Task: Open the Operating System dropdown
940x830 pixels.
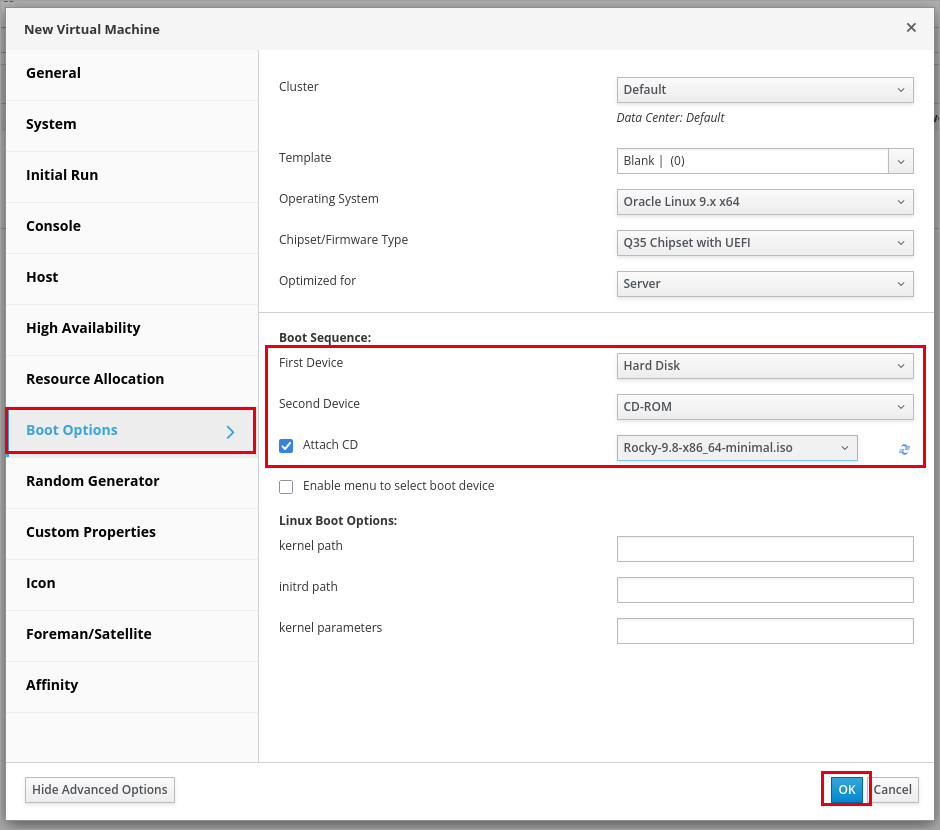Action: tap(765, 202)
